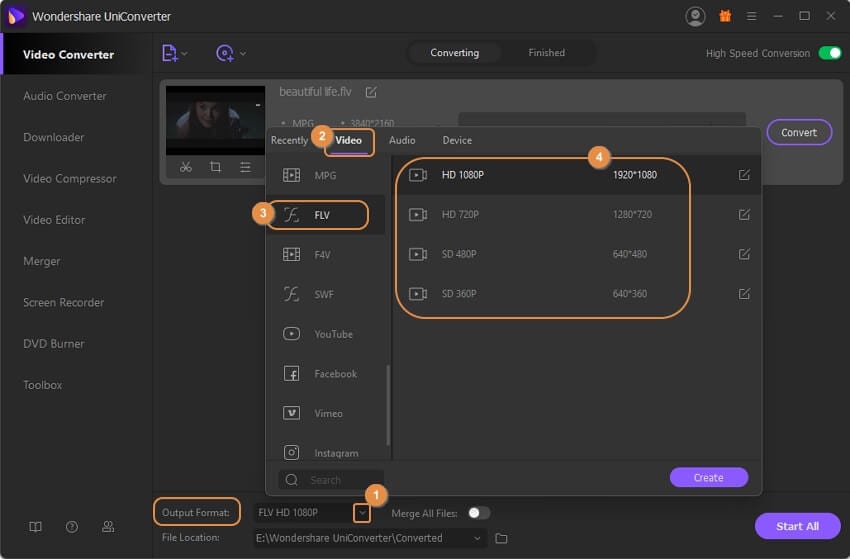This screenshot has height=559, width=850.
Task: Choose SWF format in list
Action: [x=325, y=294]
